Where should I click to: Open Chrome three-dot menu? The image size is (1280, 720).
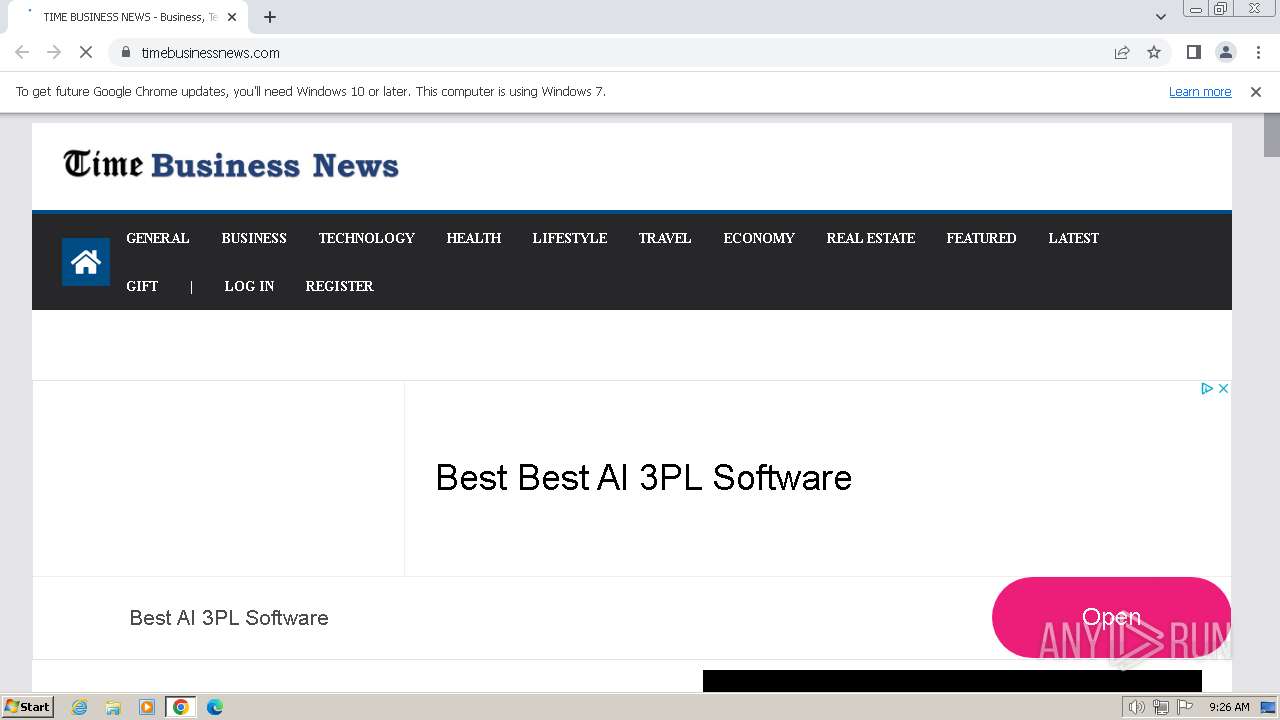point(1258,52)
